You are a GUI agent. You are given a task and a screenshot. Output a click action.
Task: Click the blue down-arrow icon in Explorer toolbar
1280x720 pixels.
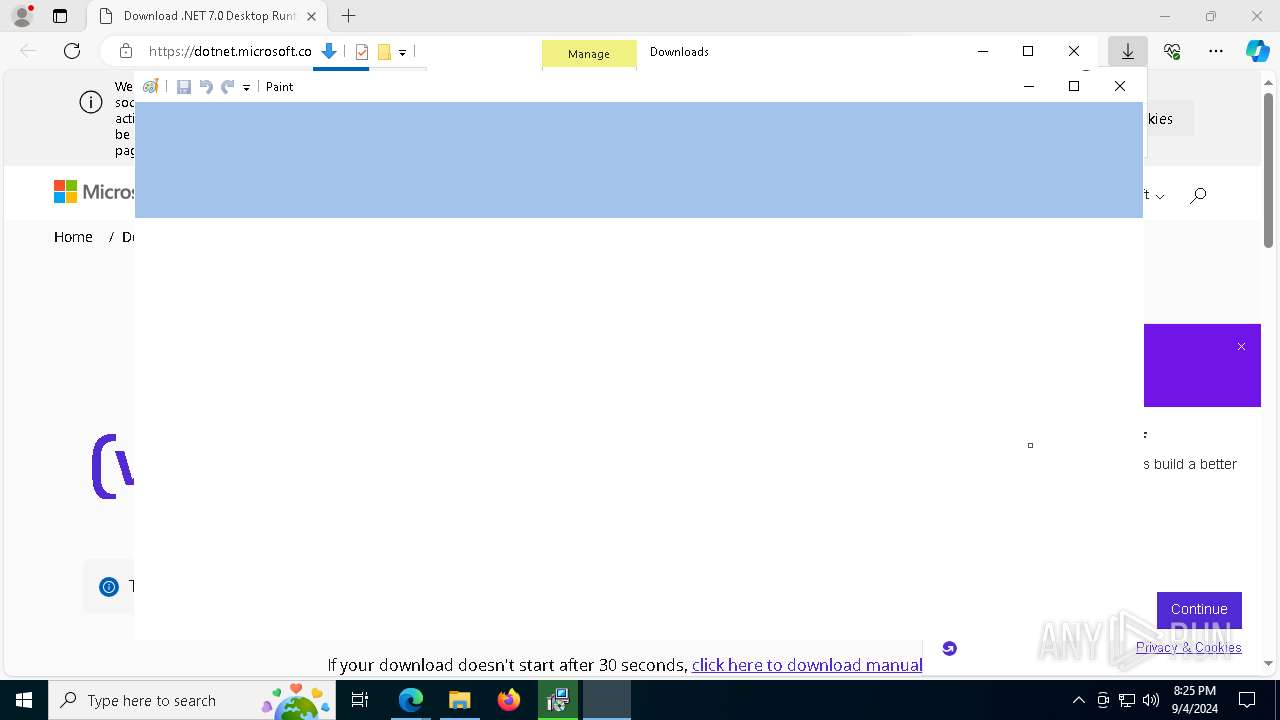(328, 51)
